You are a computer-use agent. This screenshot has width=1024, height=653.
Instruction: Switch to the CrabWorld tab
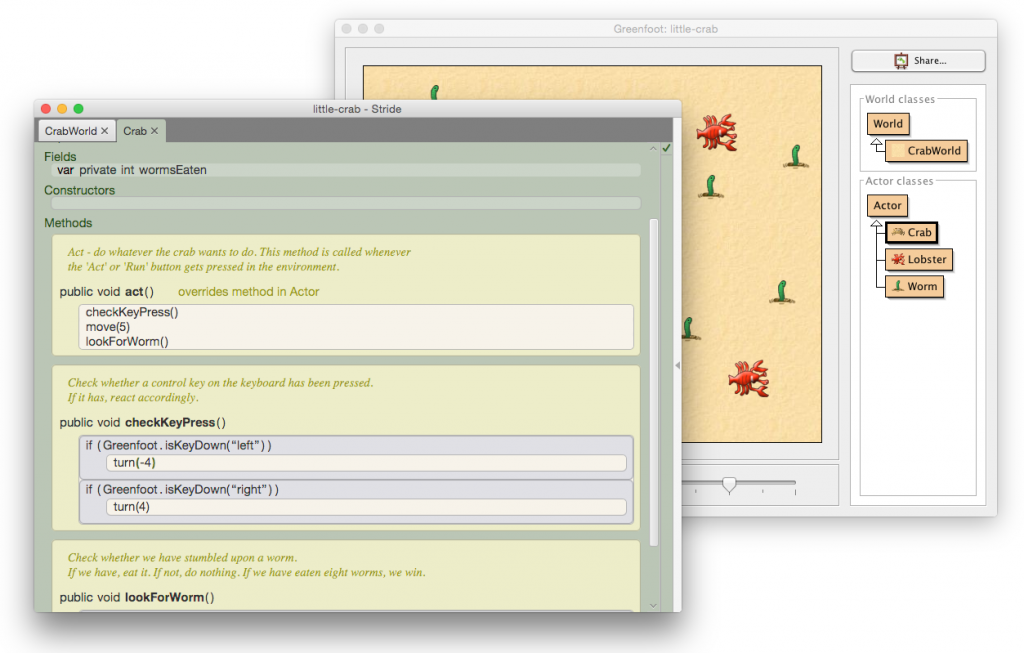coord(70,130)
